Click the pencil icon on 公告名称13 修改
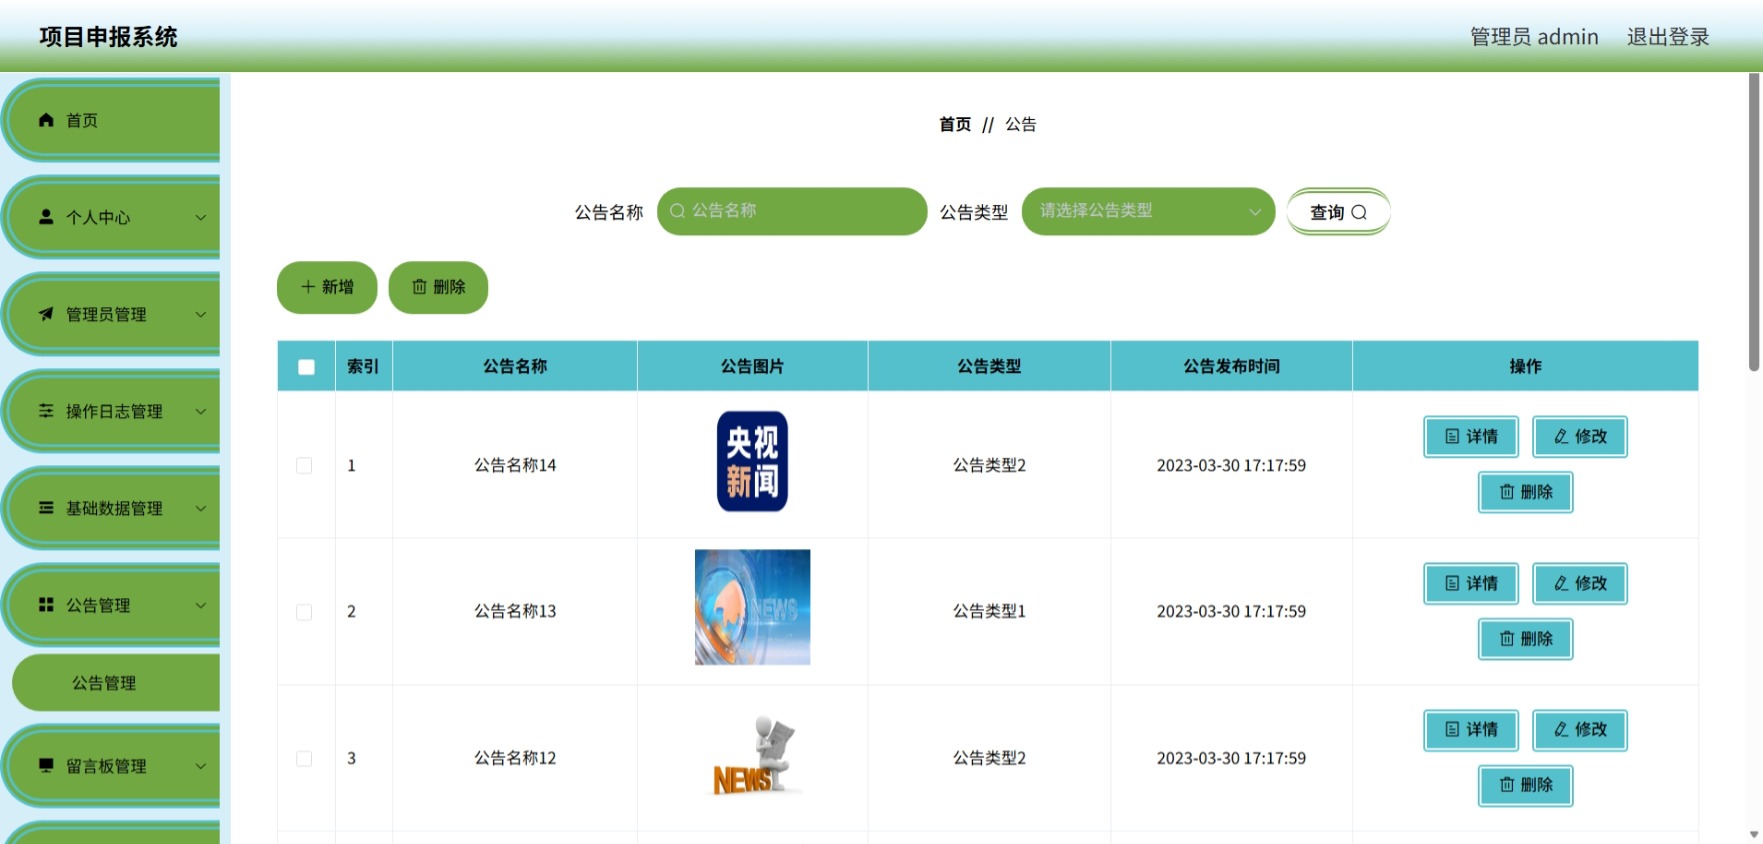The width and height of the screenshot is (1763, 844). [x=1561, y=584]
